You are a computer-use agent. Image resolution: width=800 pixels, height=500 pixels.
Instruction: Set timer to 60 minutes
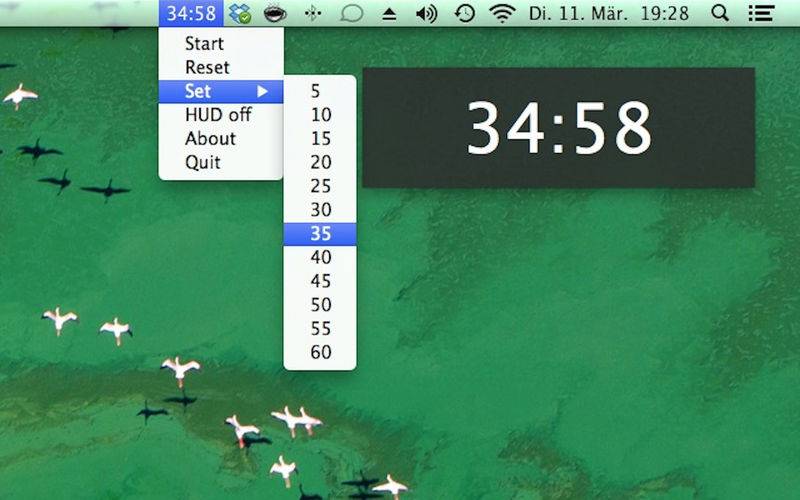pyautogui.click(x=320, y=352)
